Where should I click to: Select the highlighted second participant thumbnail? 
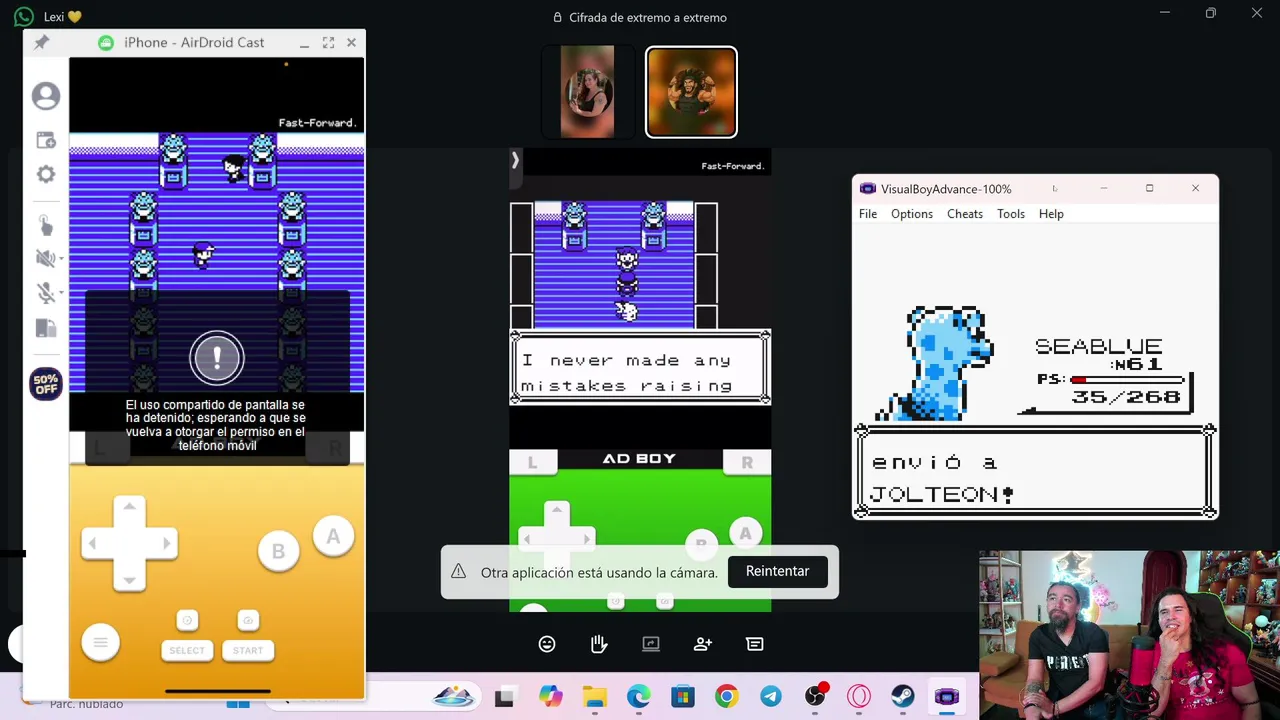tap(691, 92)
